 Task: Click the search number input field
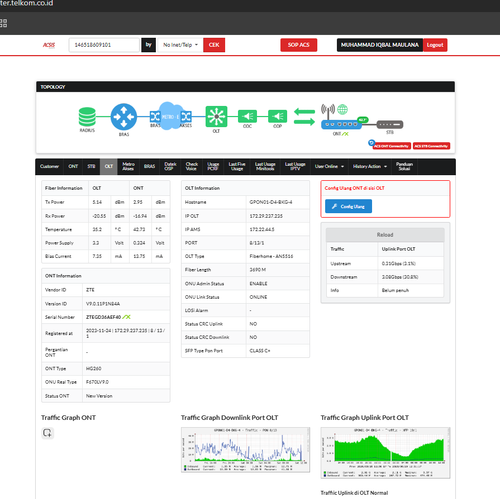pos(104,45)
